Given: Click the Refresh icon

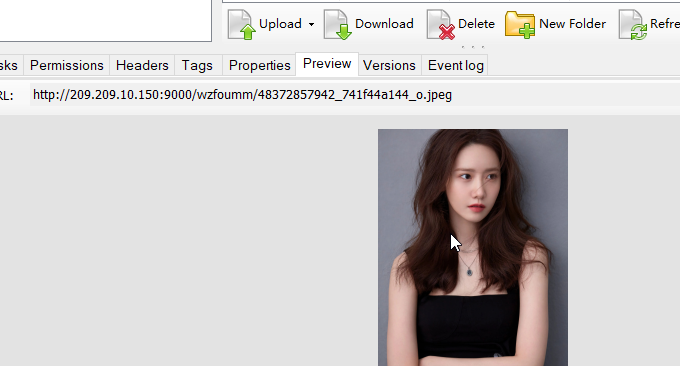Looking at the screenshot, I should [x=633, y=25].
